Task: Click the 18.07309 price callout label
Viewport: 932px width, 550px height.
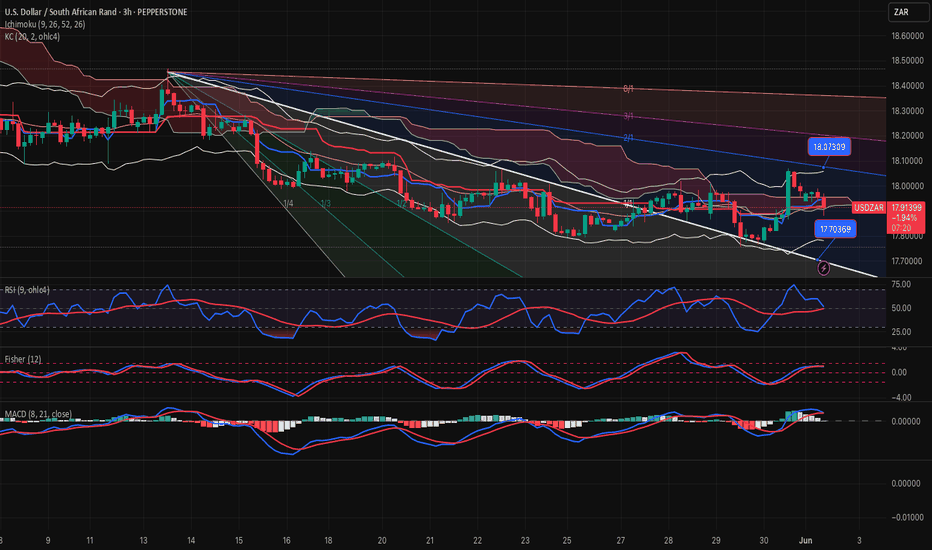Action: click(829, 147)
